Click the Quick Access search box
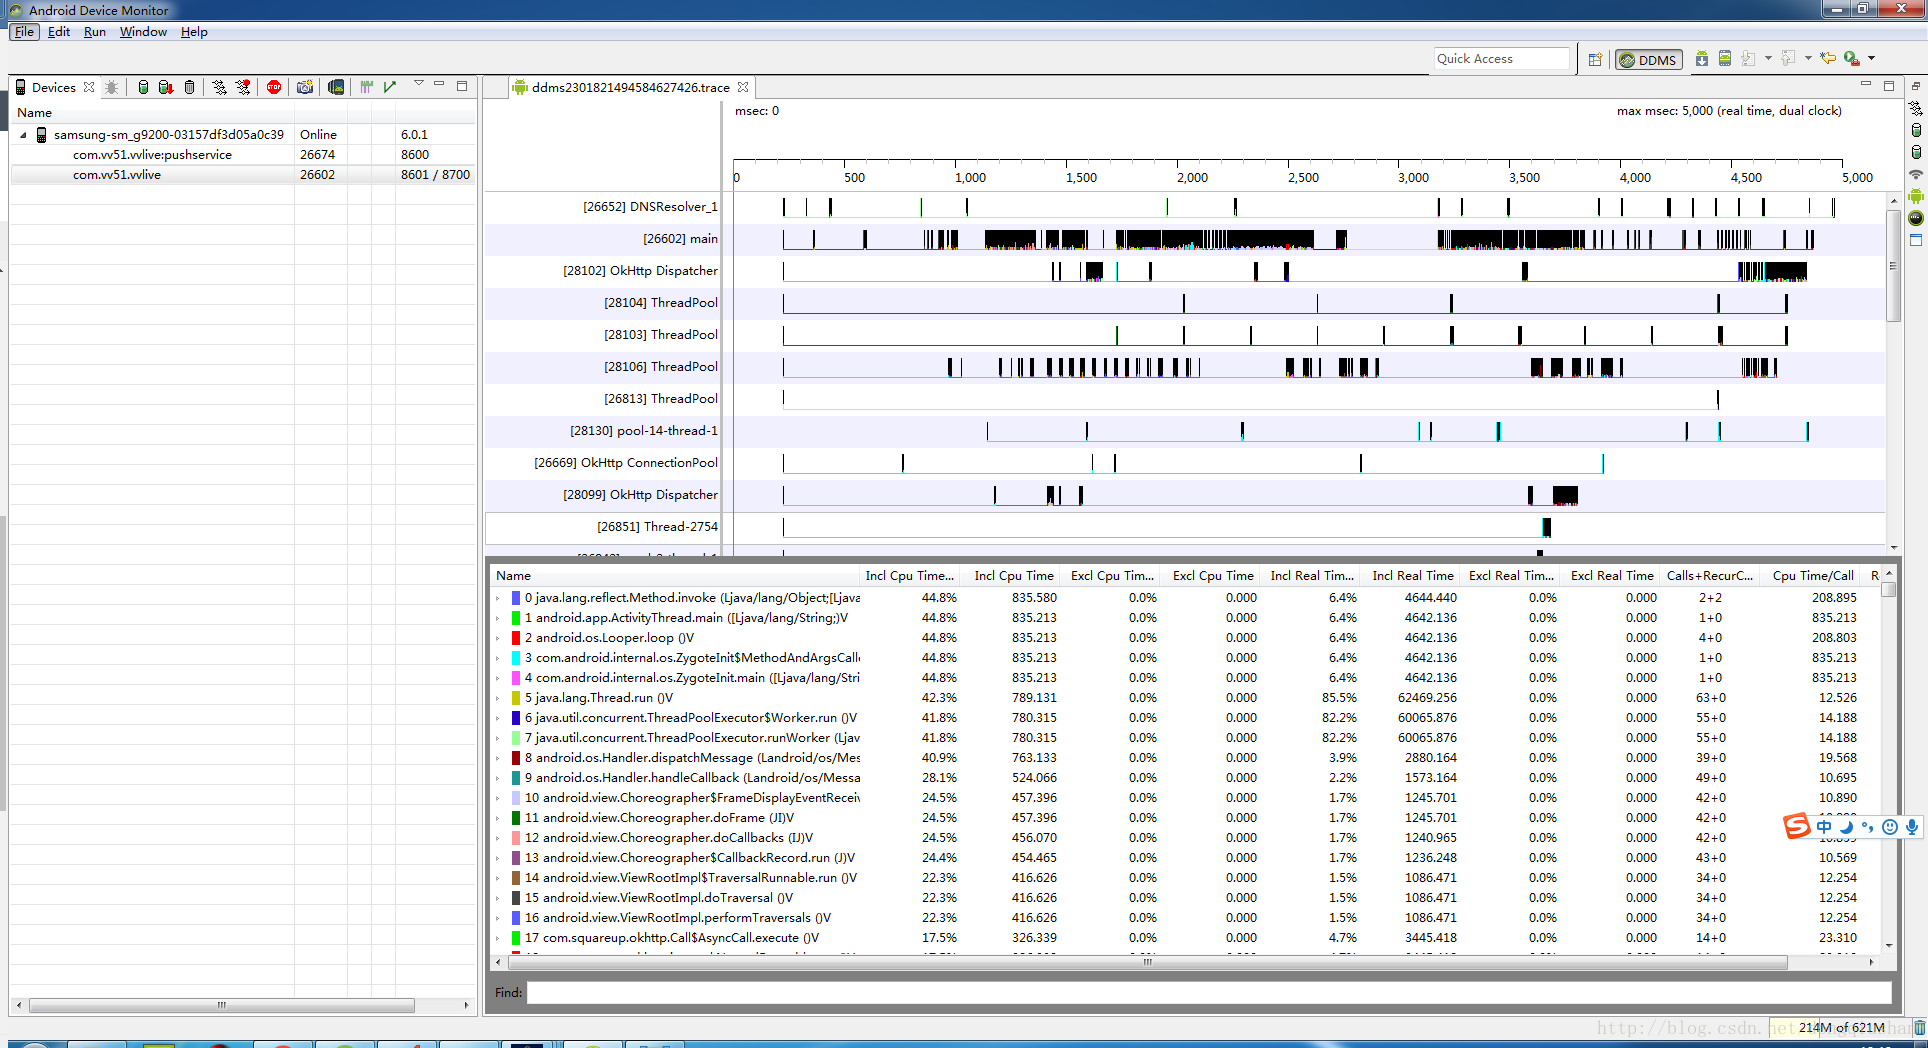Screen dimensions: 1928x1048 pos(1501,59)
